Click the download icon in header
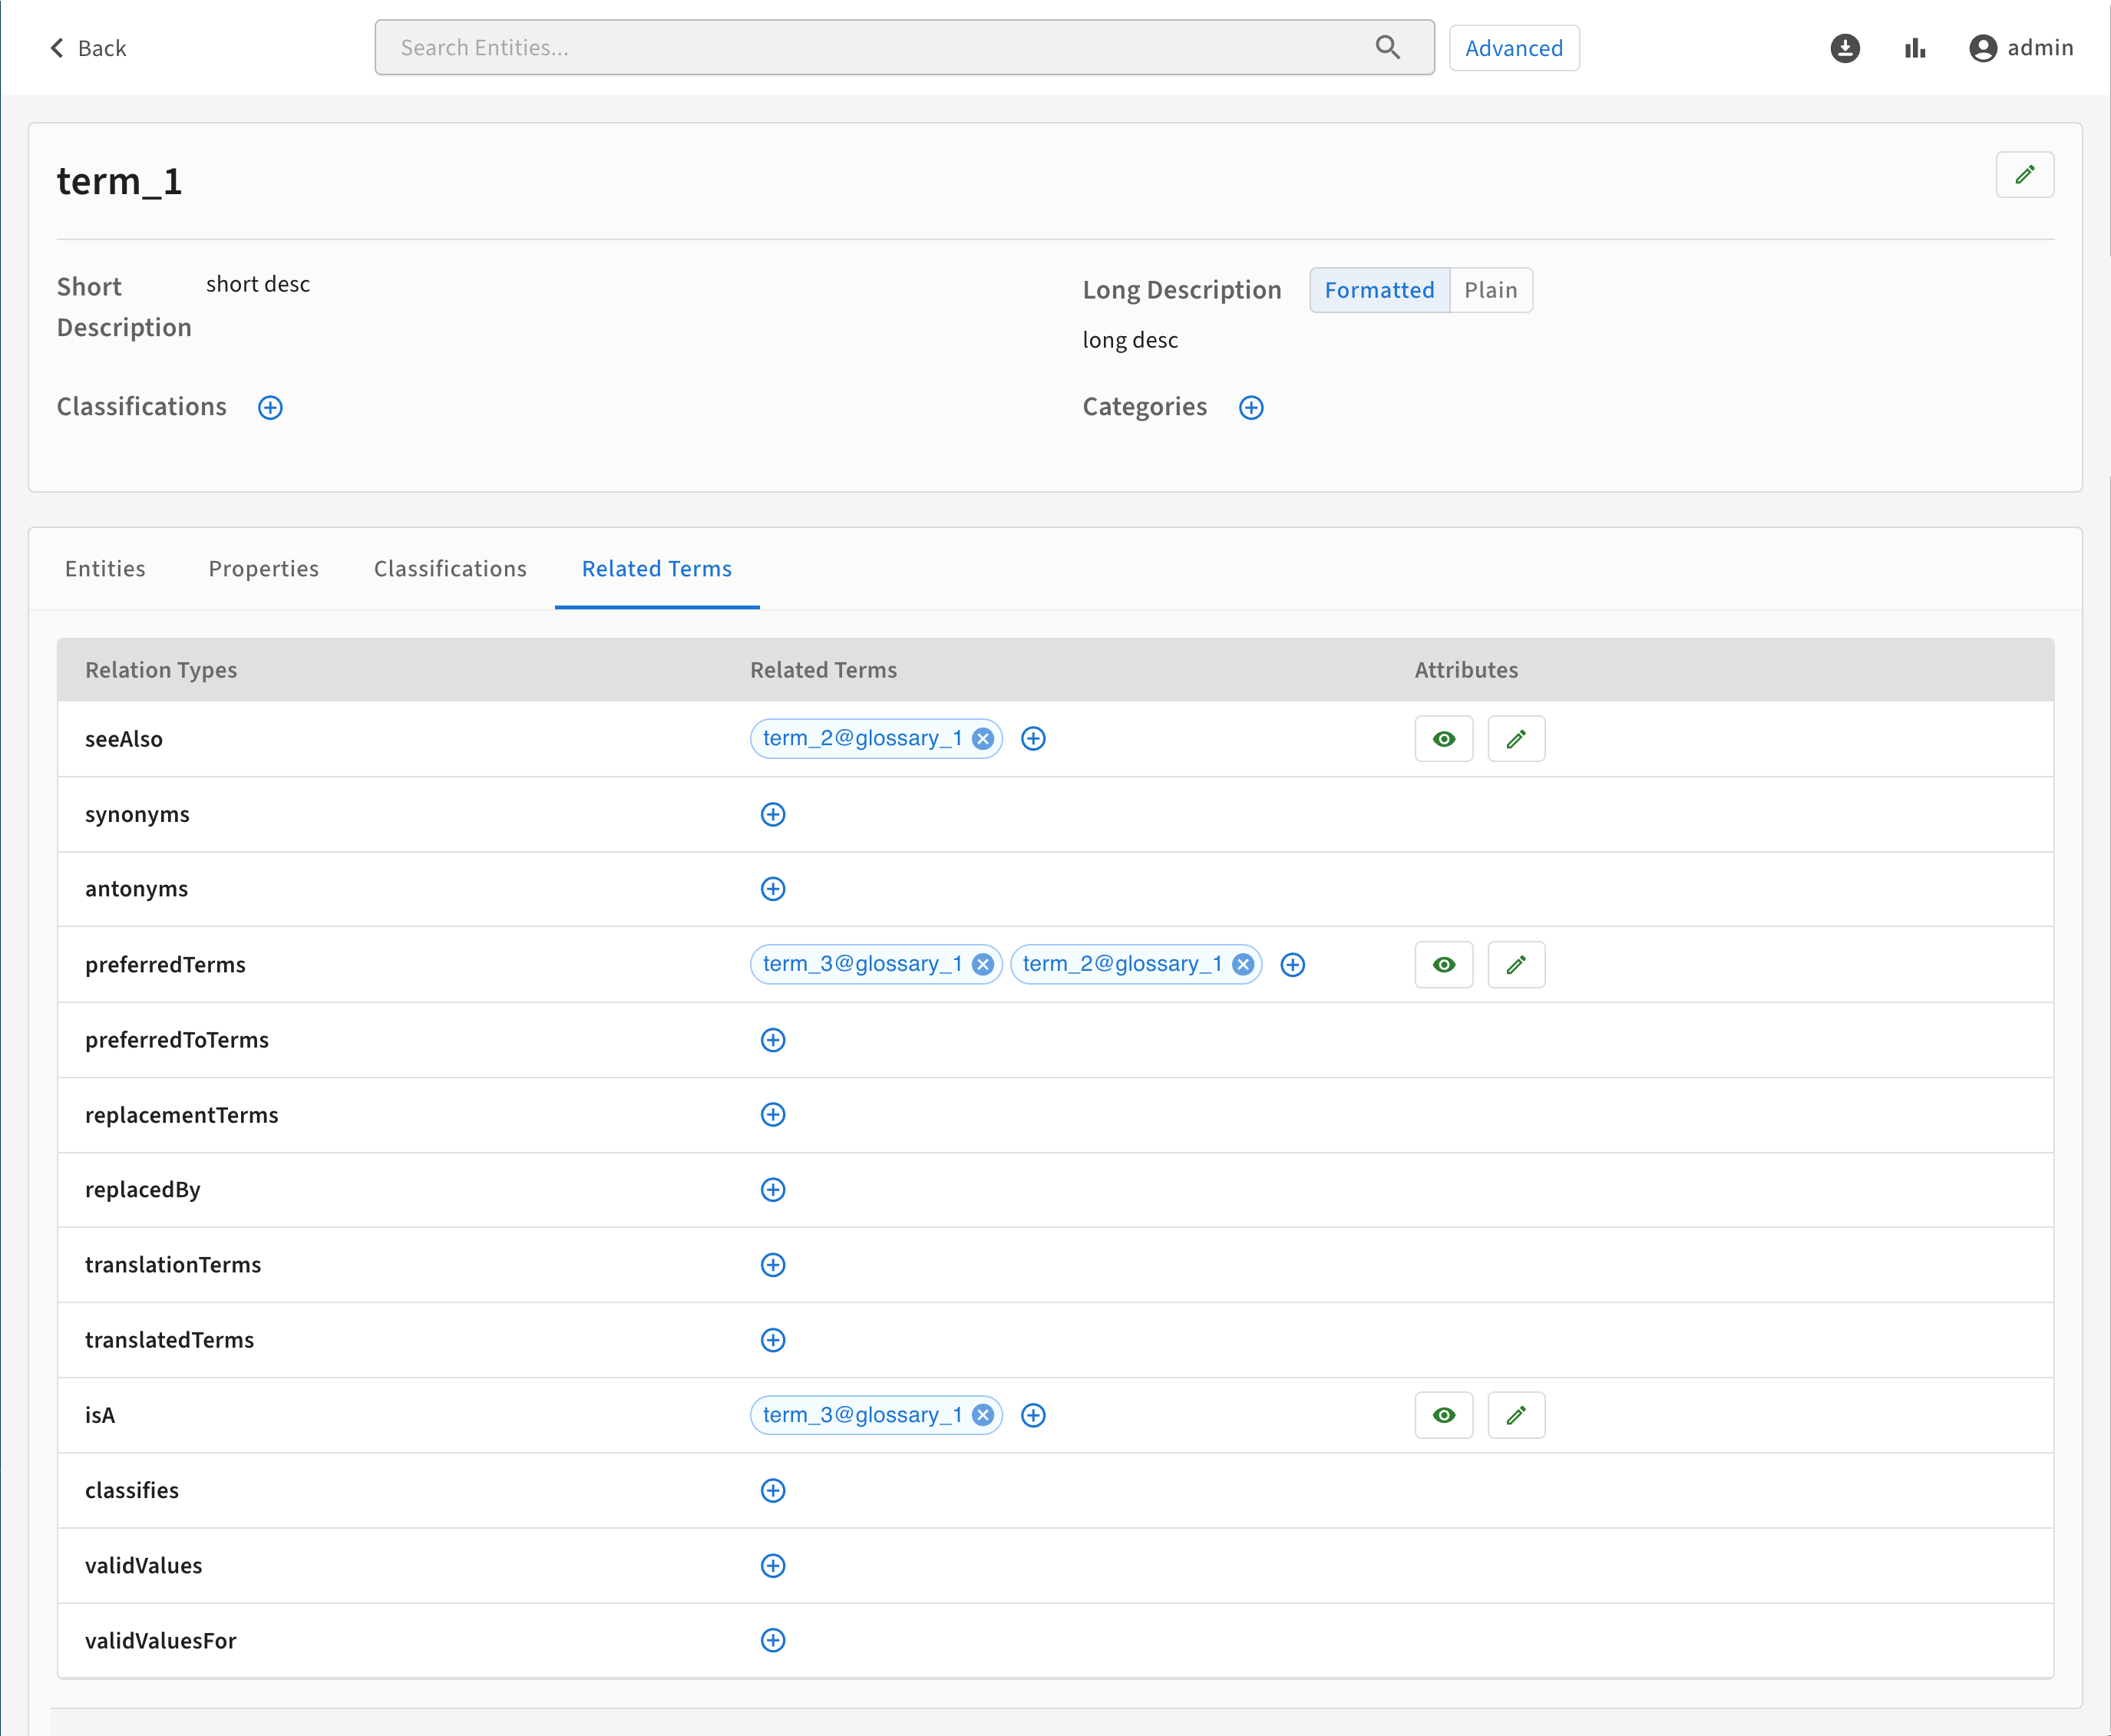The image size is (2111, 1736). pyautogui.click(x=1844, y=48)
